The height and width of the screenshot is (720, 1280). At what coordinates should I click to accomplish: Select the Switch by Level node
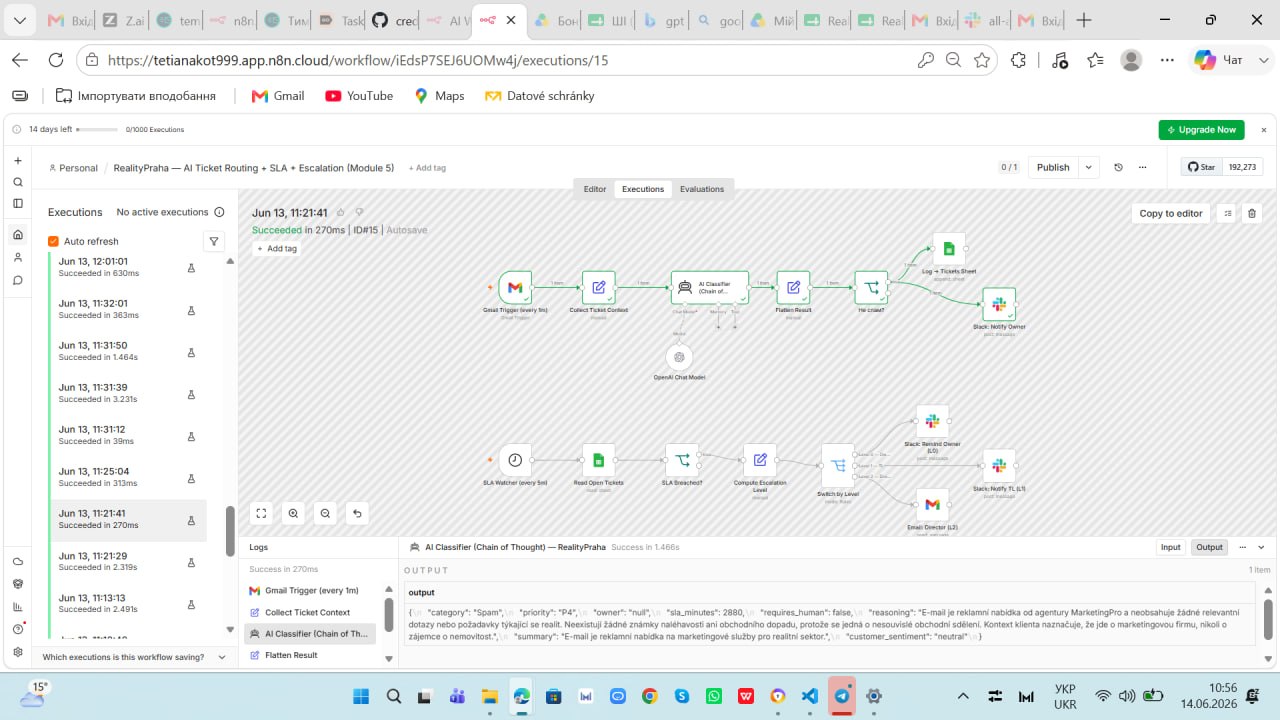838,466
